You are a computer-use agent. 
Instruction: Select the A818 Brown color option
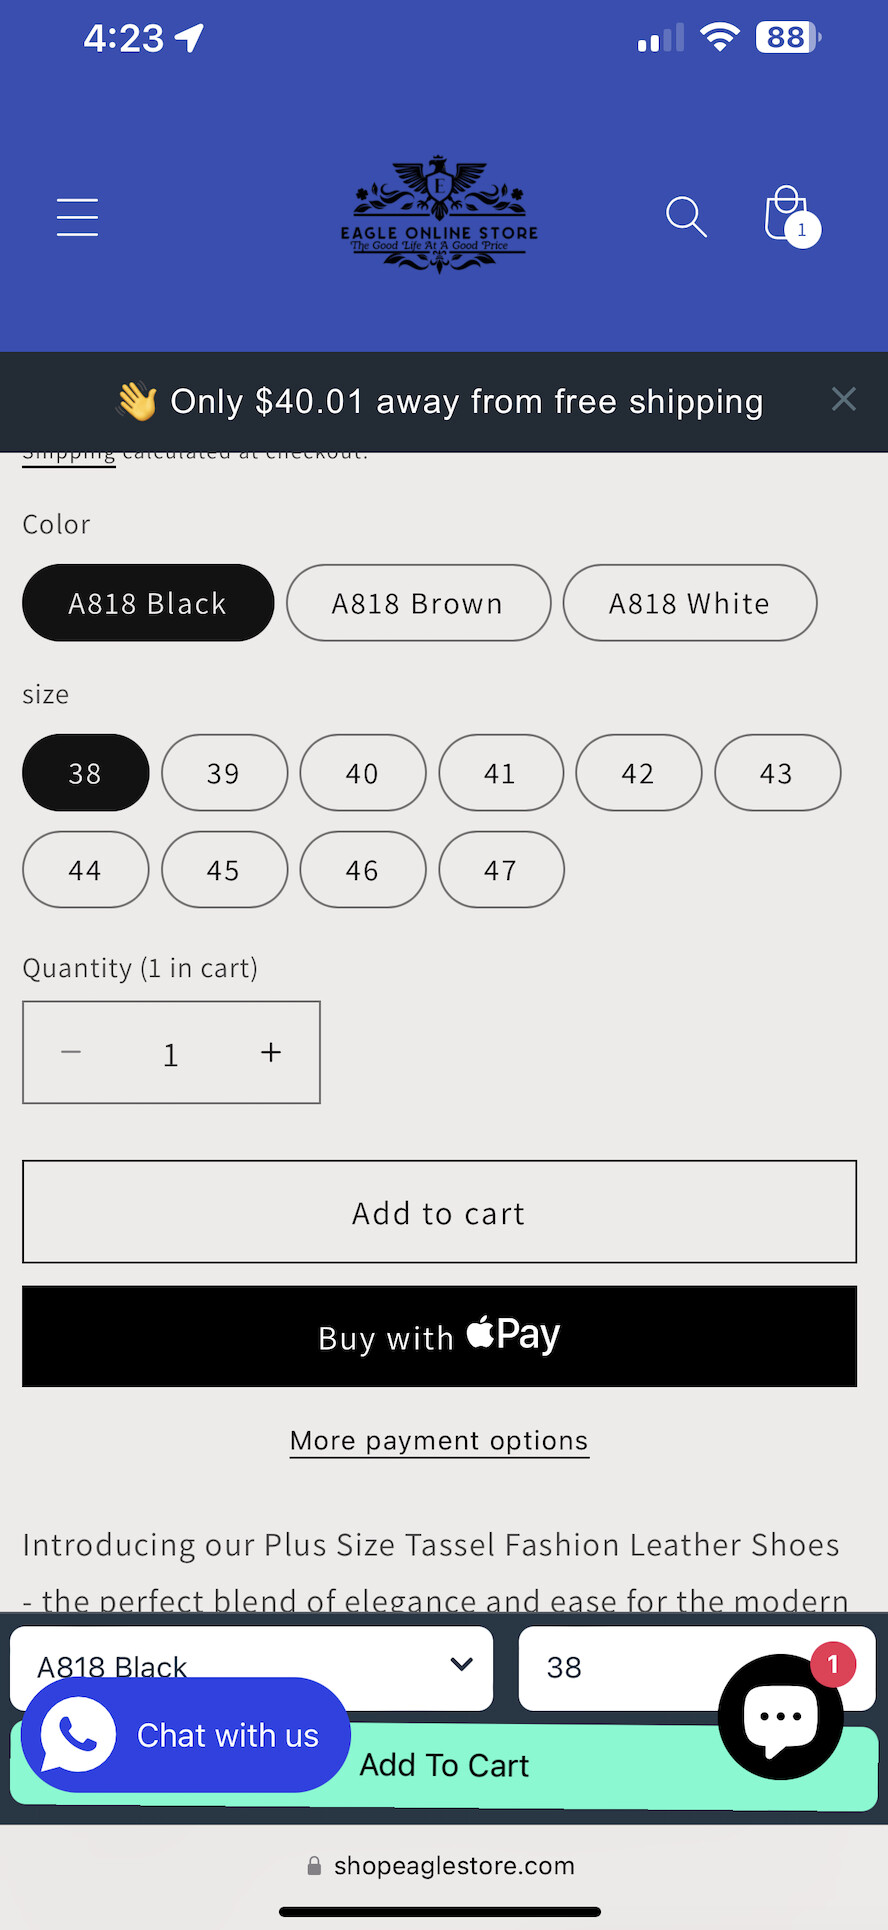418,603
